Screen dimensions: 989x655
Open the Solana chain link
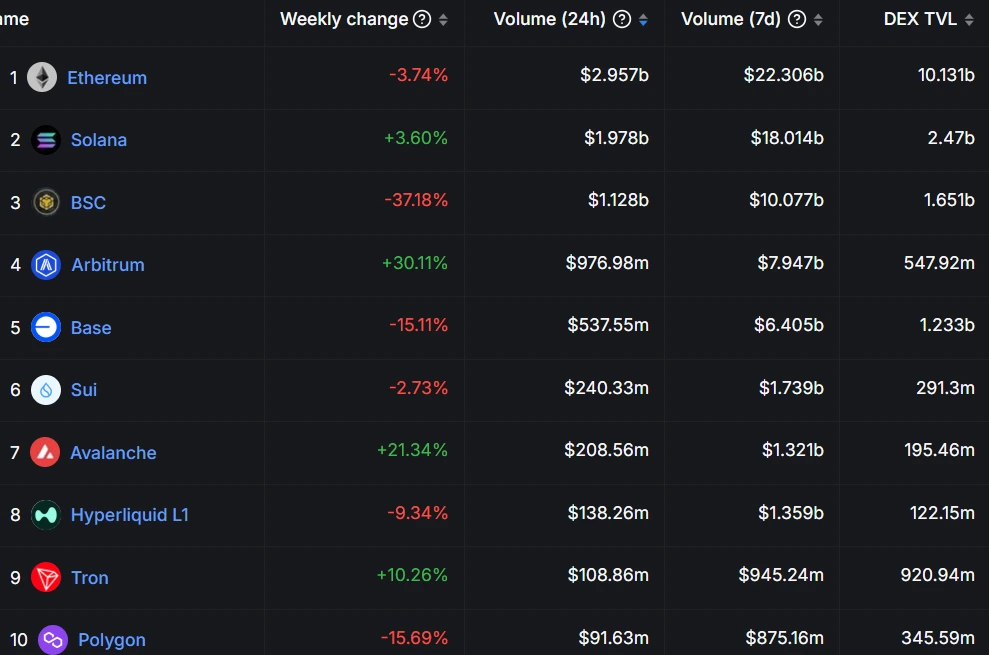(x=99, y=139)
